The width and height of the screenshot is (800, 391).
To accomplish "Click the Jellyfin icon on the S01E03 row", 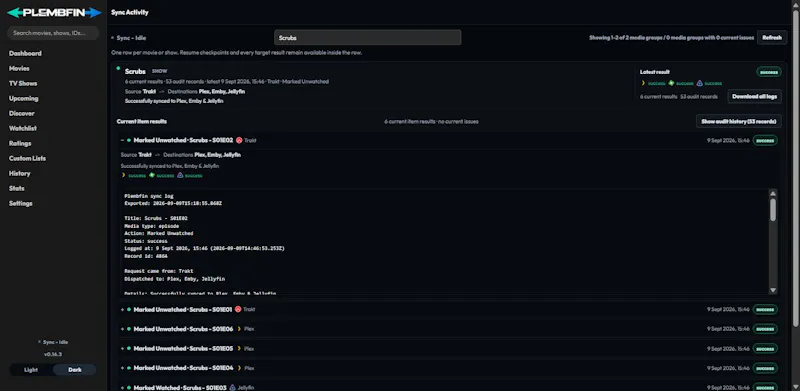I will tap(233, 387).
